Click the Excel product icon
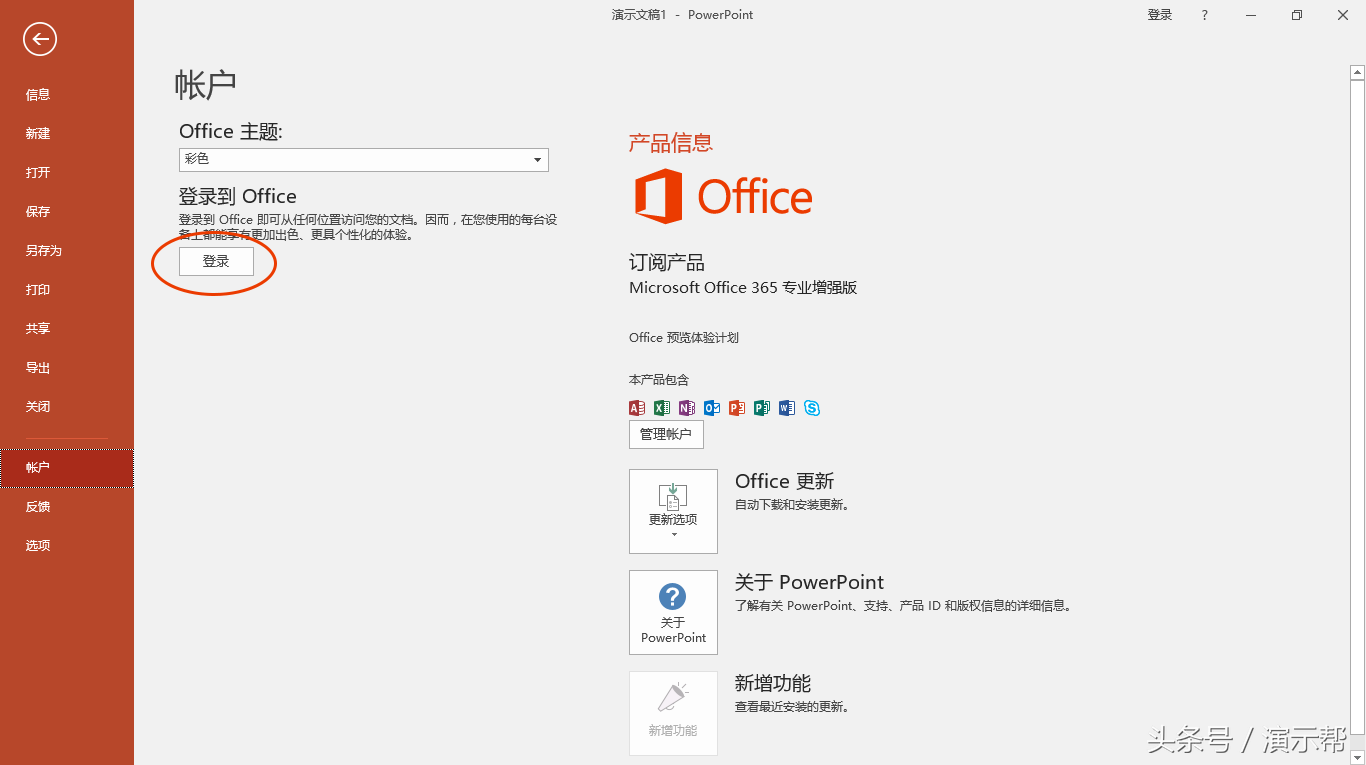This screenshot has width=1366, height=765. [662, 408]
